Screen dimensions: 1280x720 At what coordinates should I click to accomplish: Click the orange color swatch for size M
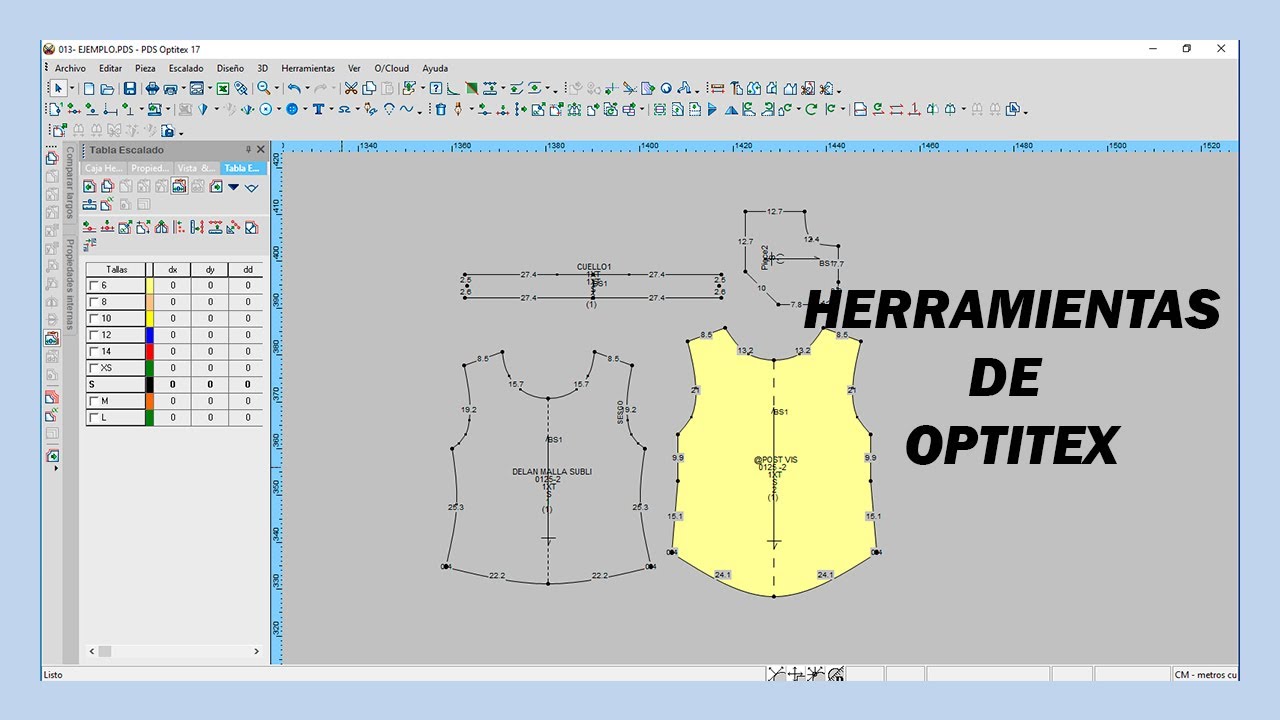(x=150, y=400)
